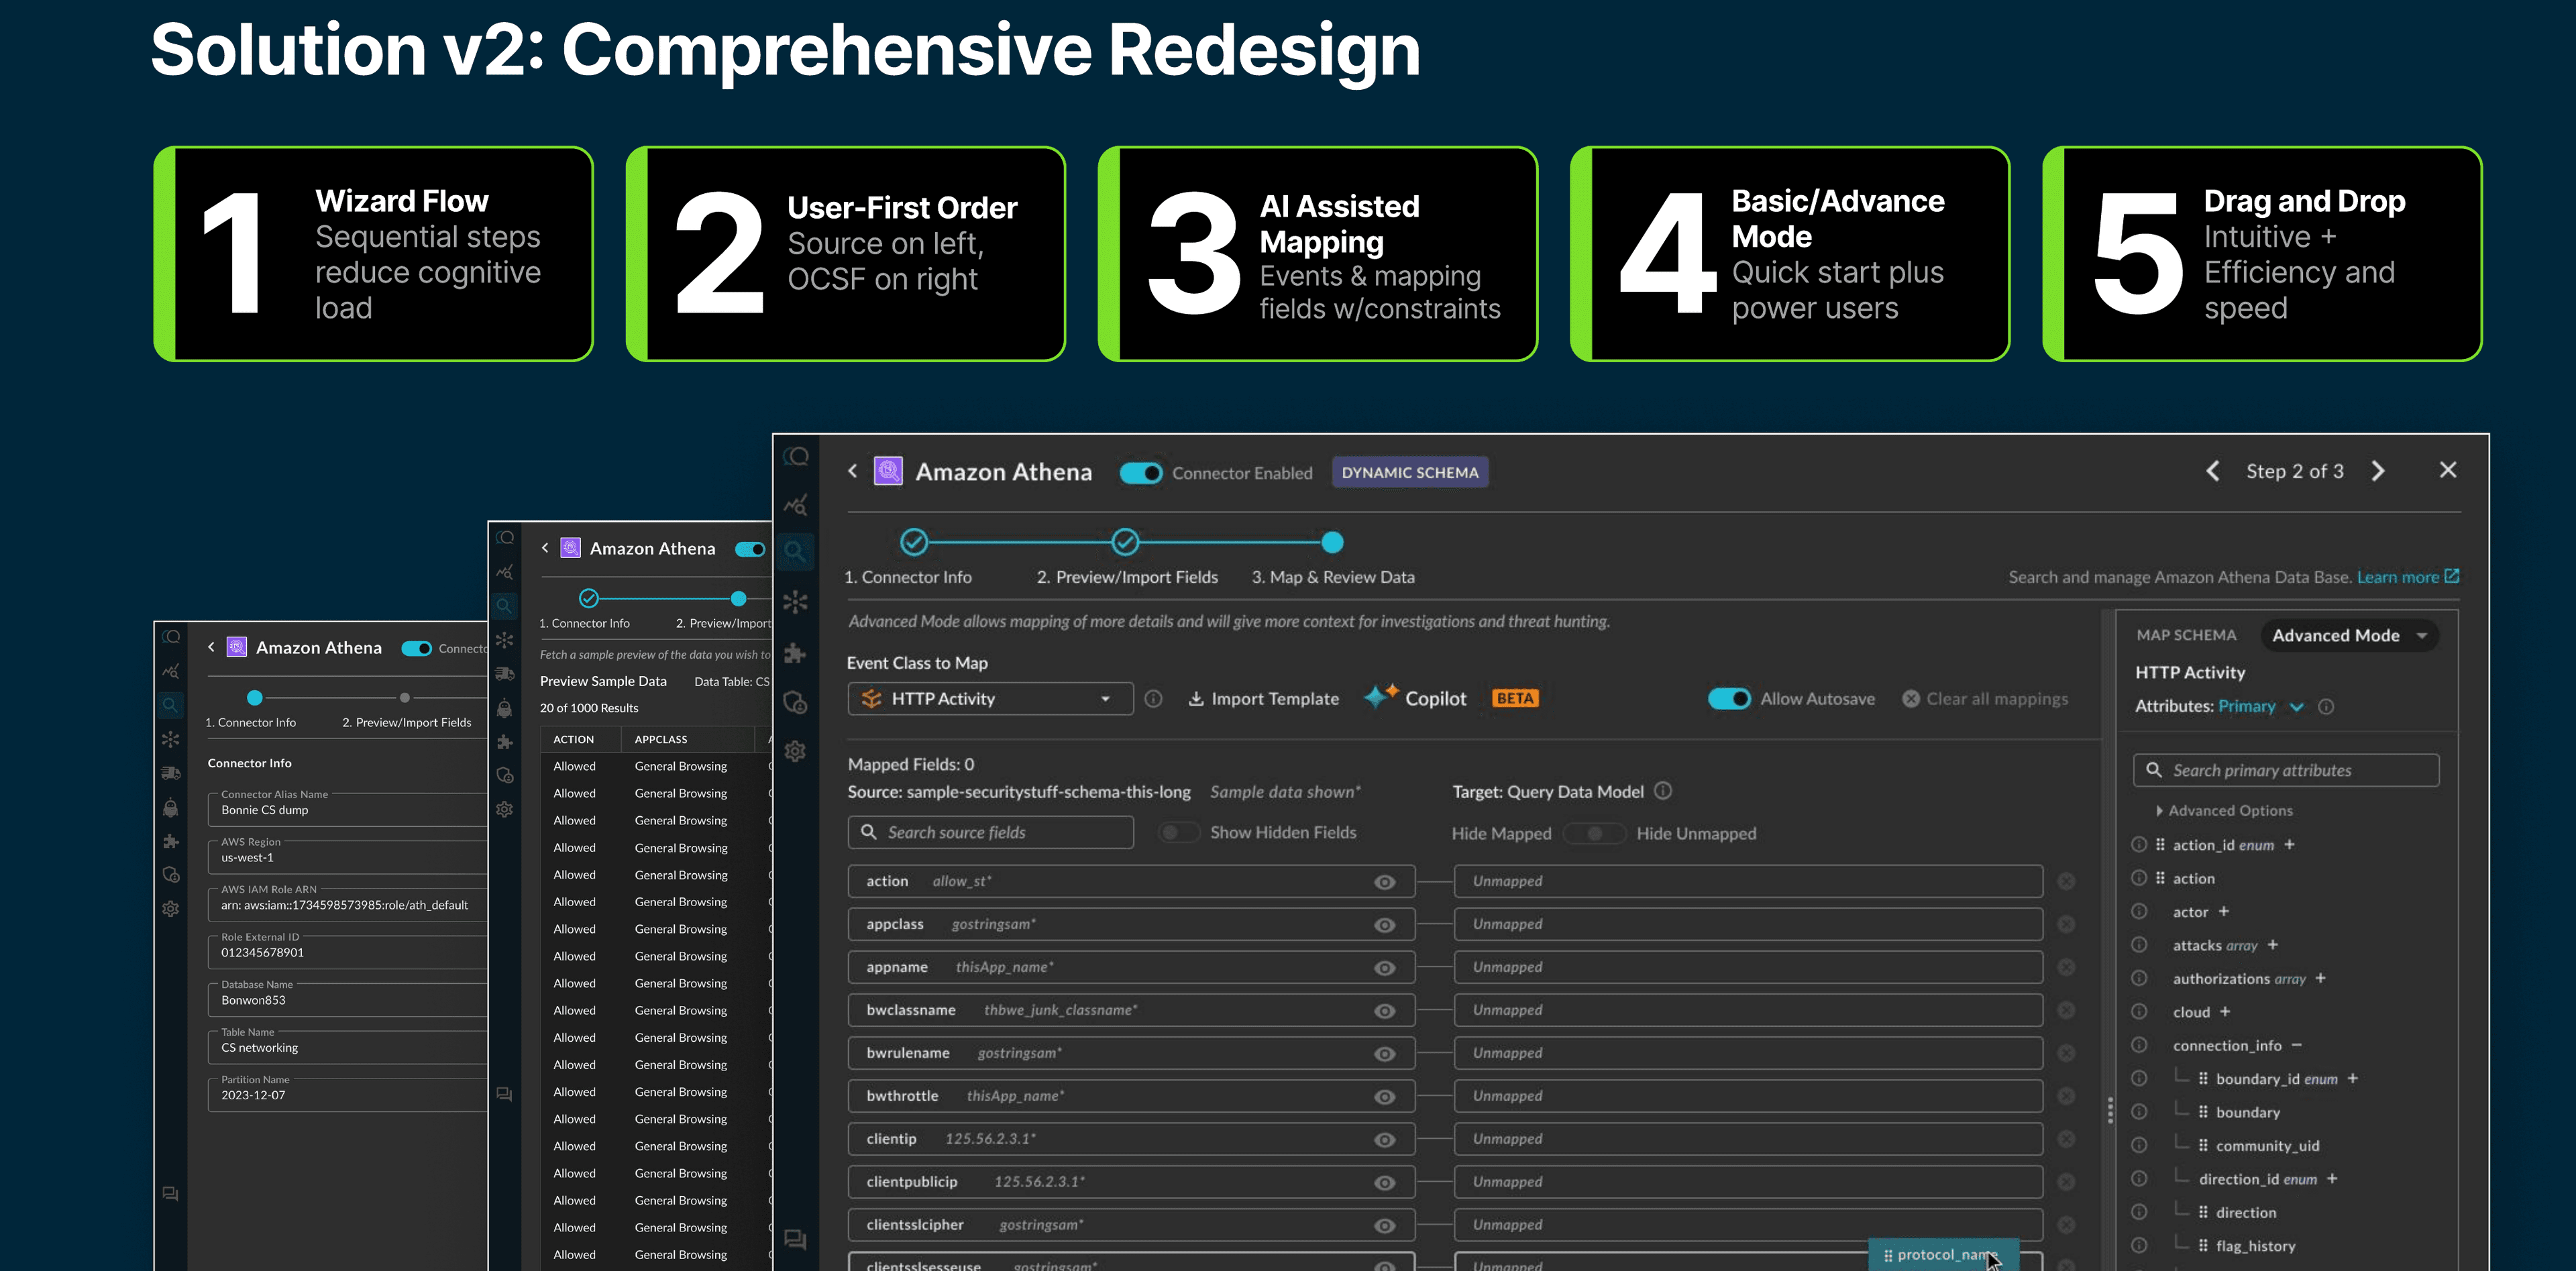Remove mapping for the appname row

click(x=2066, y=967)
